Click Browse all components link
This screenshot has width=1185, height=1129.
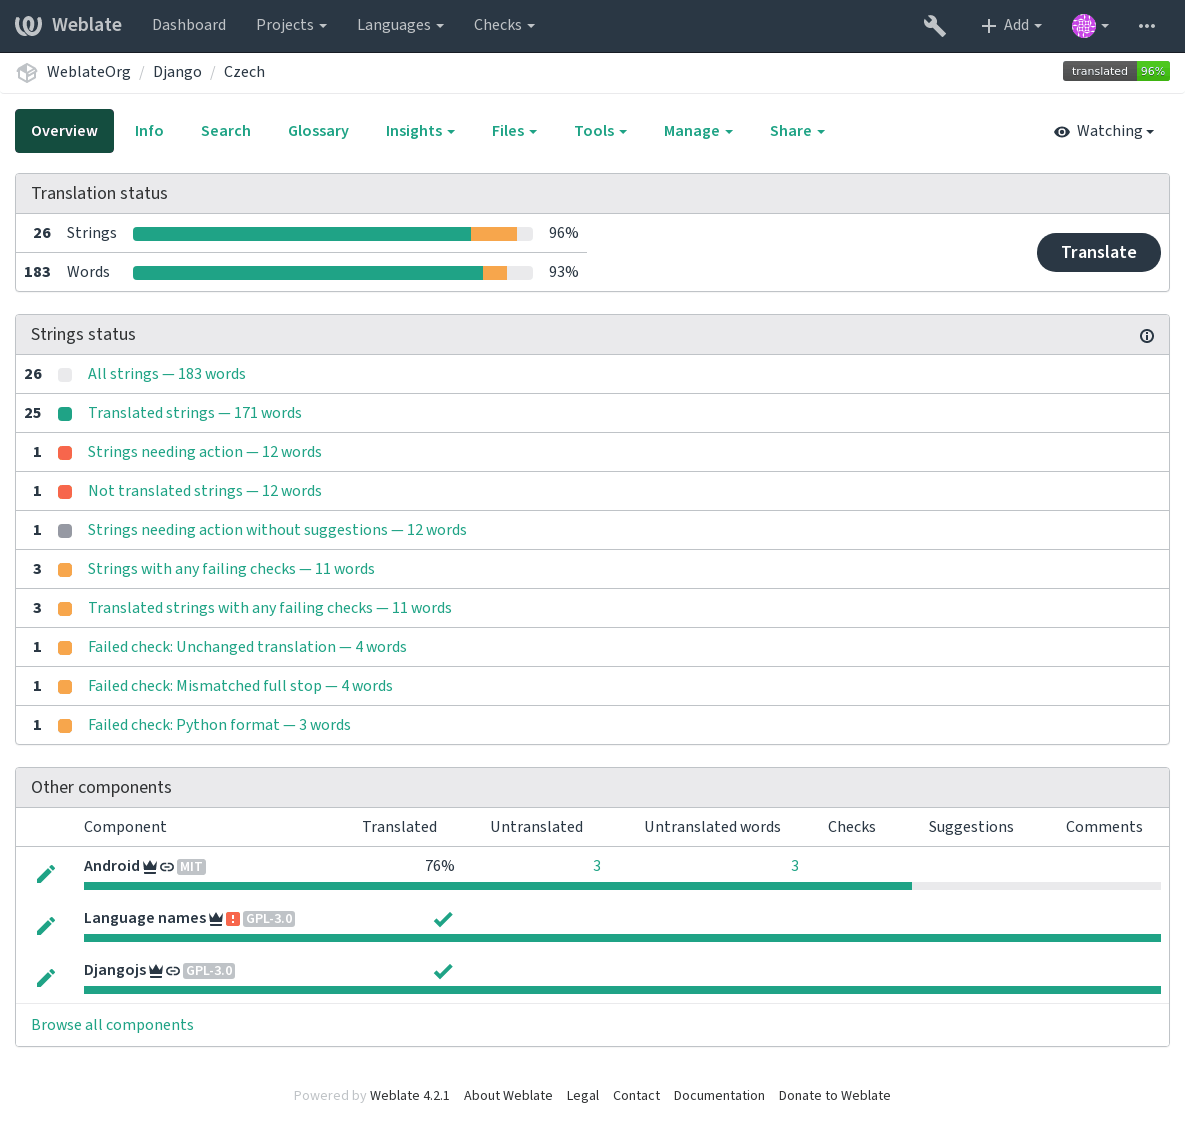pyautogui.click(x=112, y=1025)
